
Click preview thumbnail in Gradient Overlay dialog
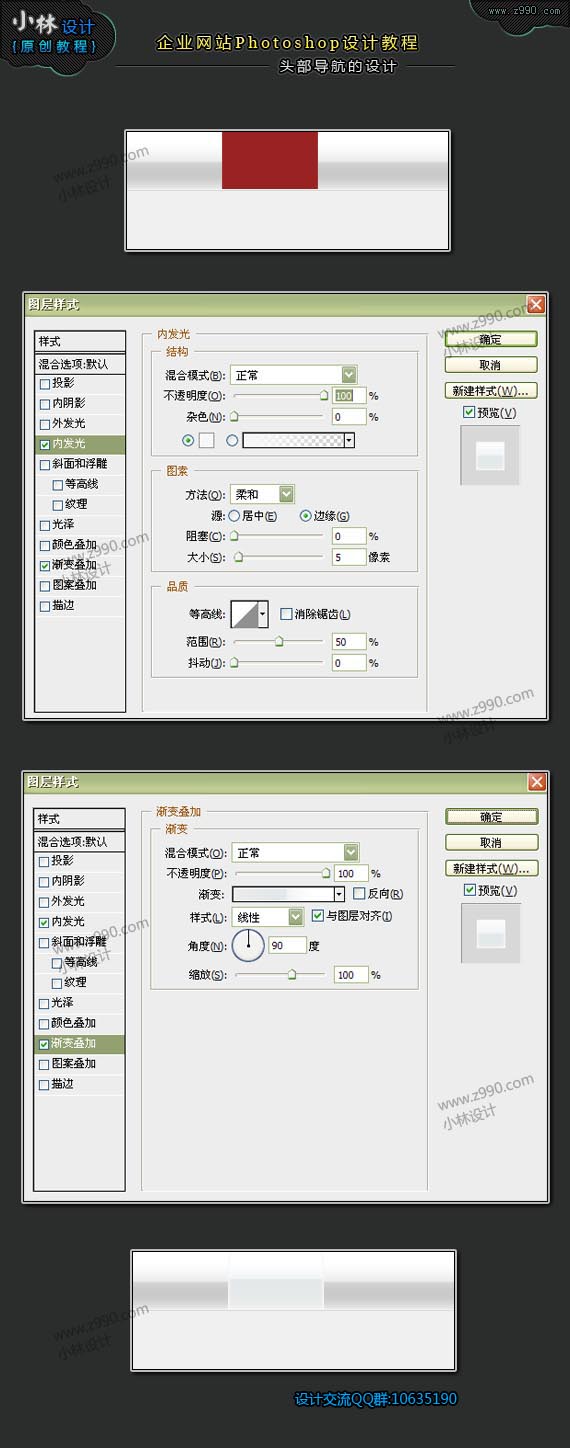tap(490, 933)
